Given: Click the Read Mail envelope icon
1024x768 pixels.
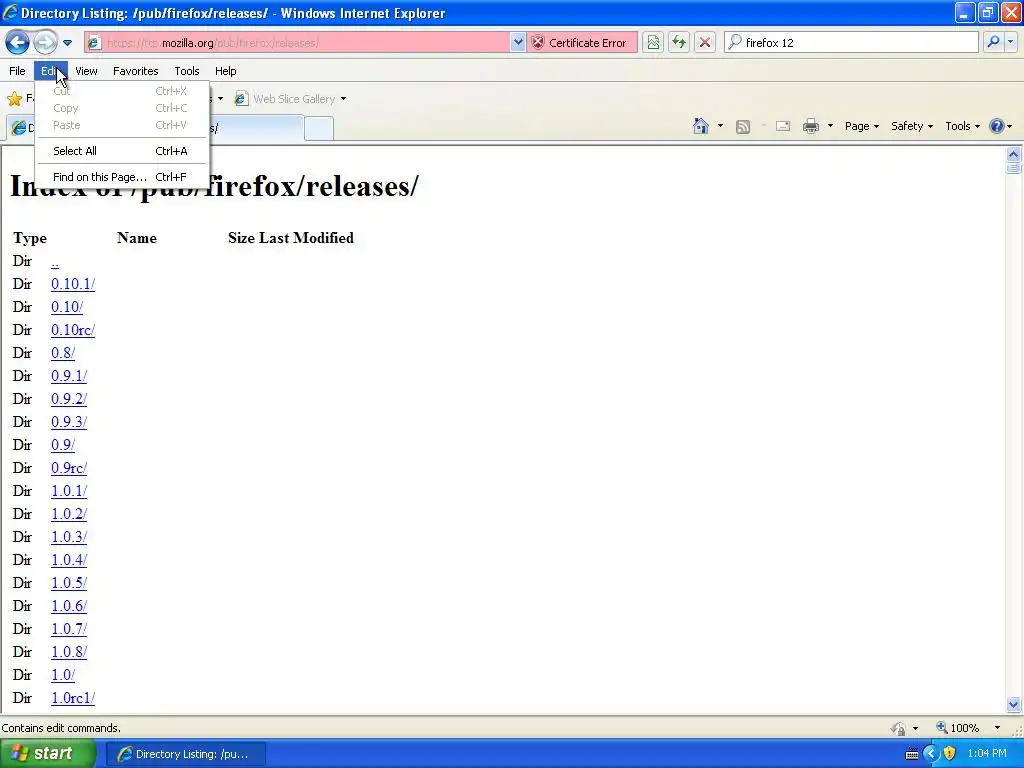Looking at the screenshot, I should [x=783, y=126].
